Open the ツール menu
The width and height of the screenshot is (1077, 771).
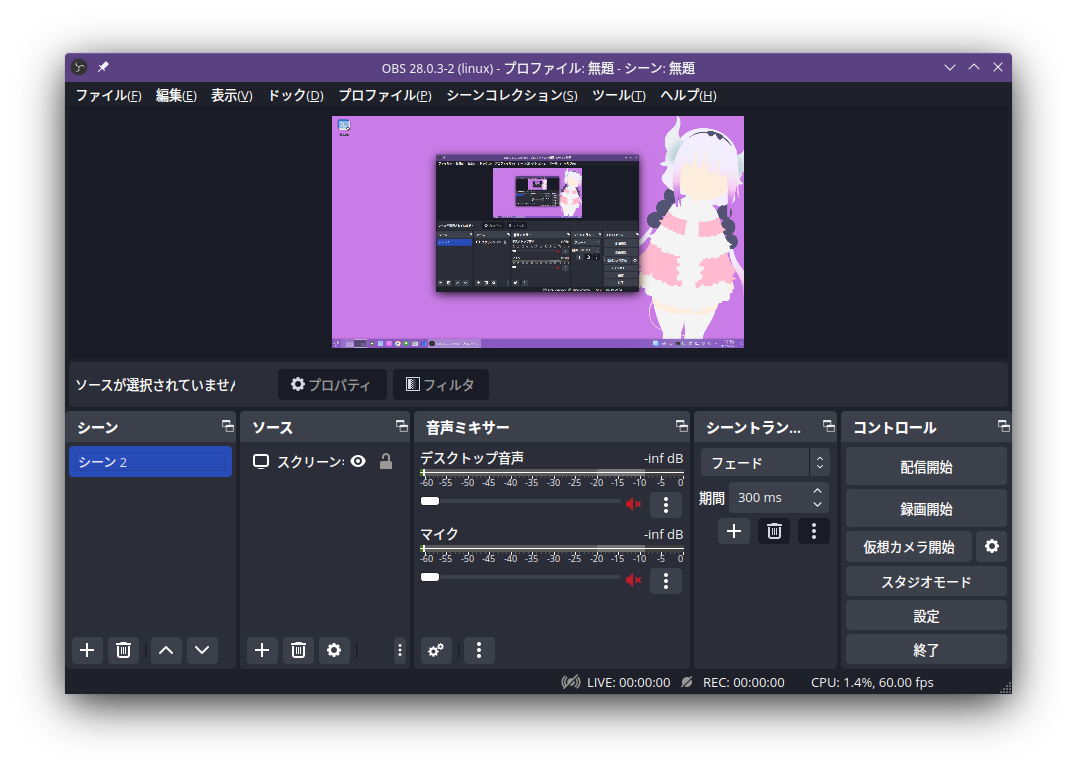click(618, 96)
